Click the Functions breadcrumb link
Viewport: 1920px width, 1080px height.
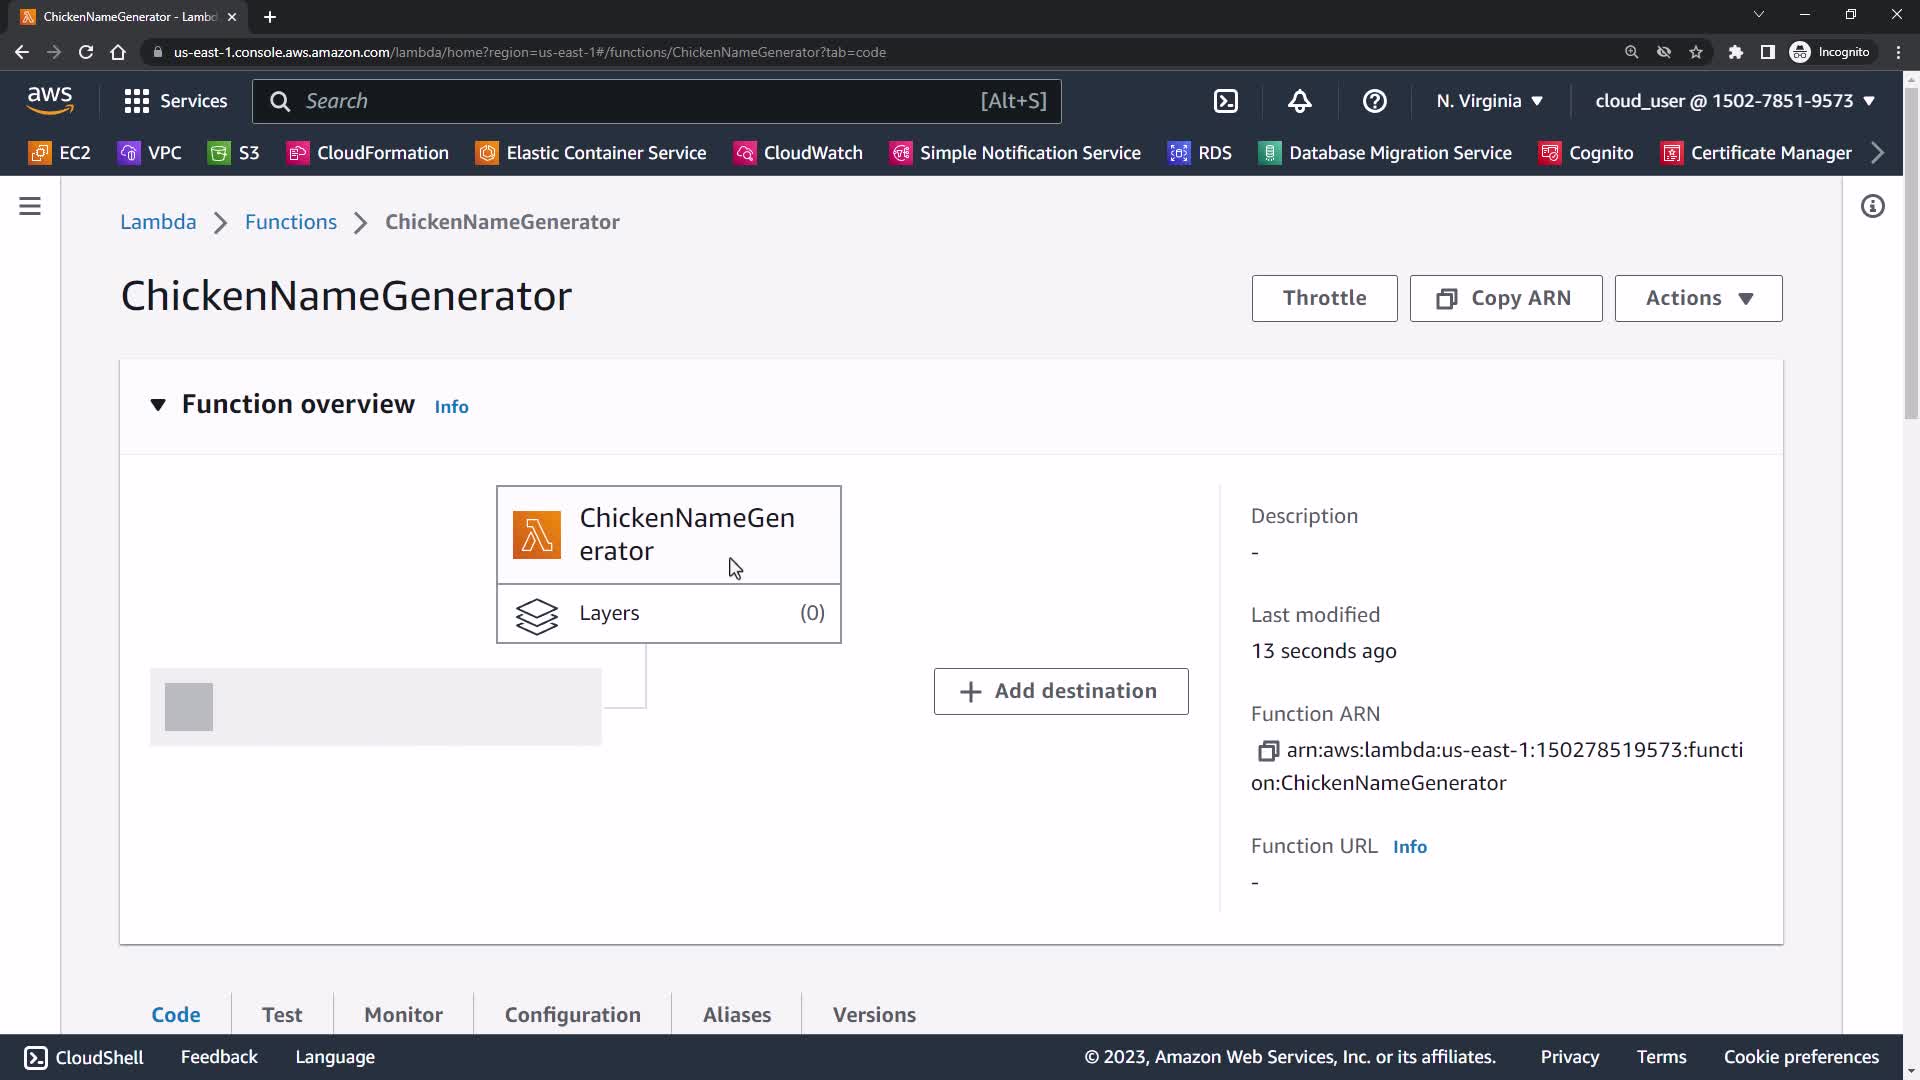coord(290,222)
